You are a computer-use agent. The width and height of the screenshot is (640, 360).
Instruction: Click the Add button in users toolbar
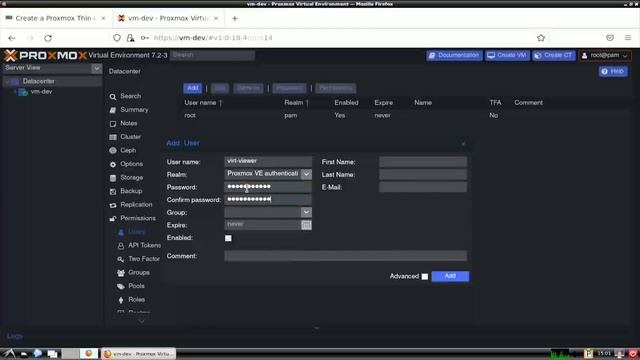point(193,88)
